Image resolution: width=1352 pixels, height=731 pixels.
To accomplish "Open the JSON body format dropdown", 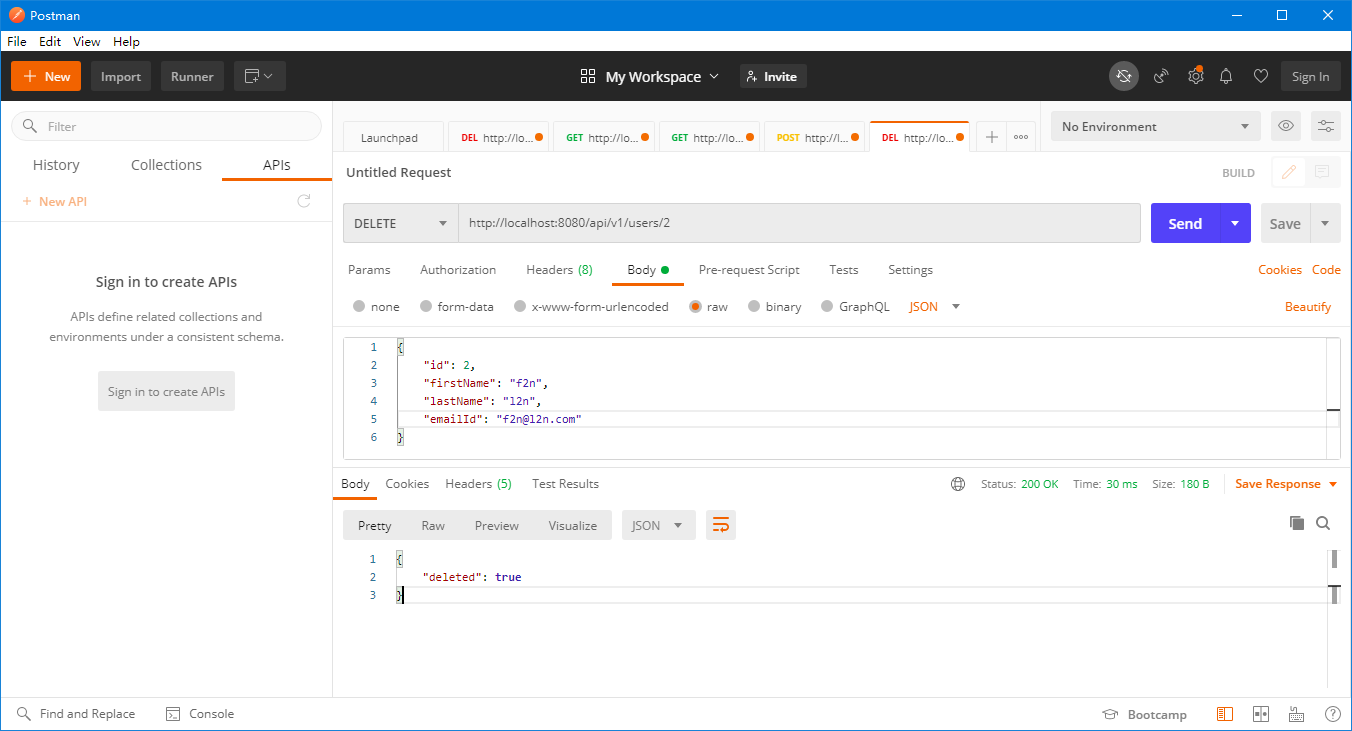I will click(934, 307).
